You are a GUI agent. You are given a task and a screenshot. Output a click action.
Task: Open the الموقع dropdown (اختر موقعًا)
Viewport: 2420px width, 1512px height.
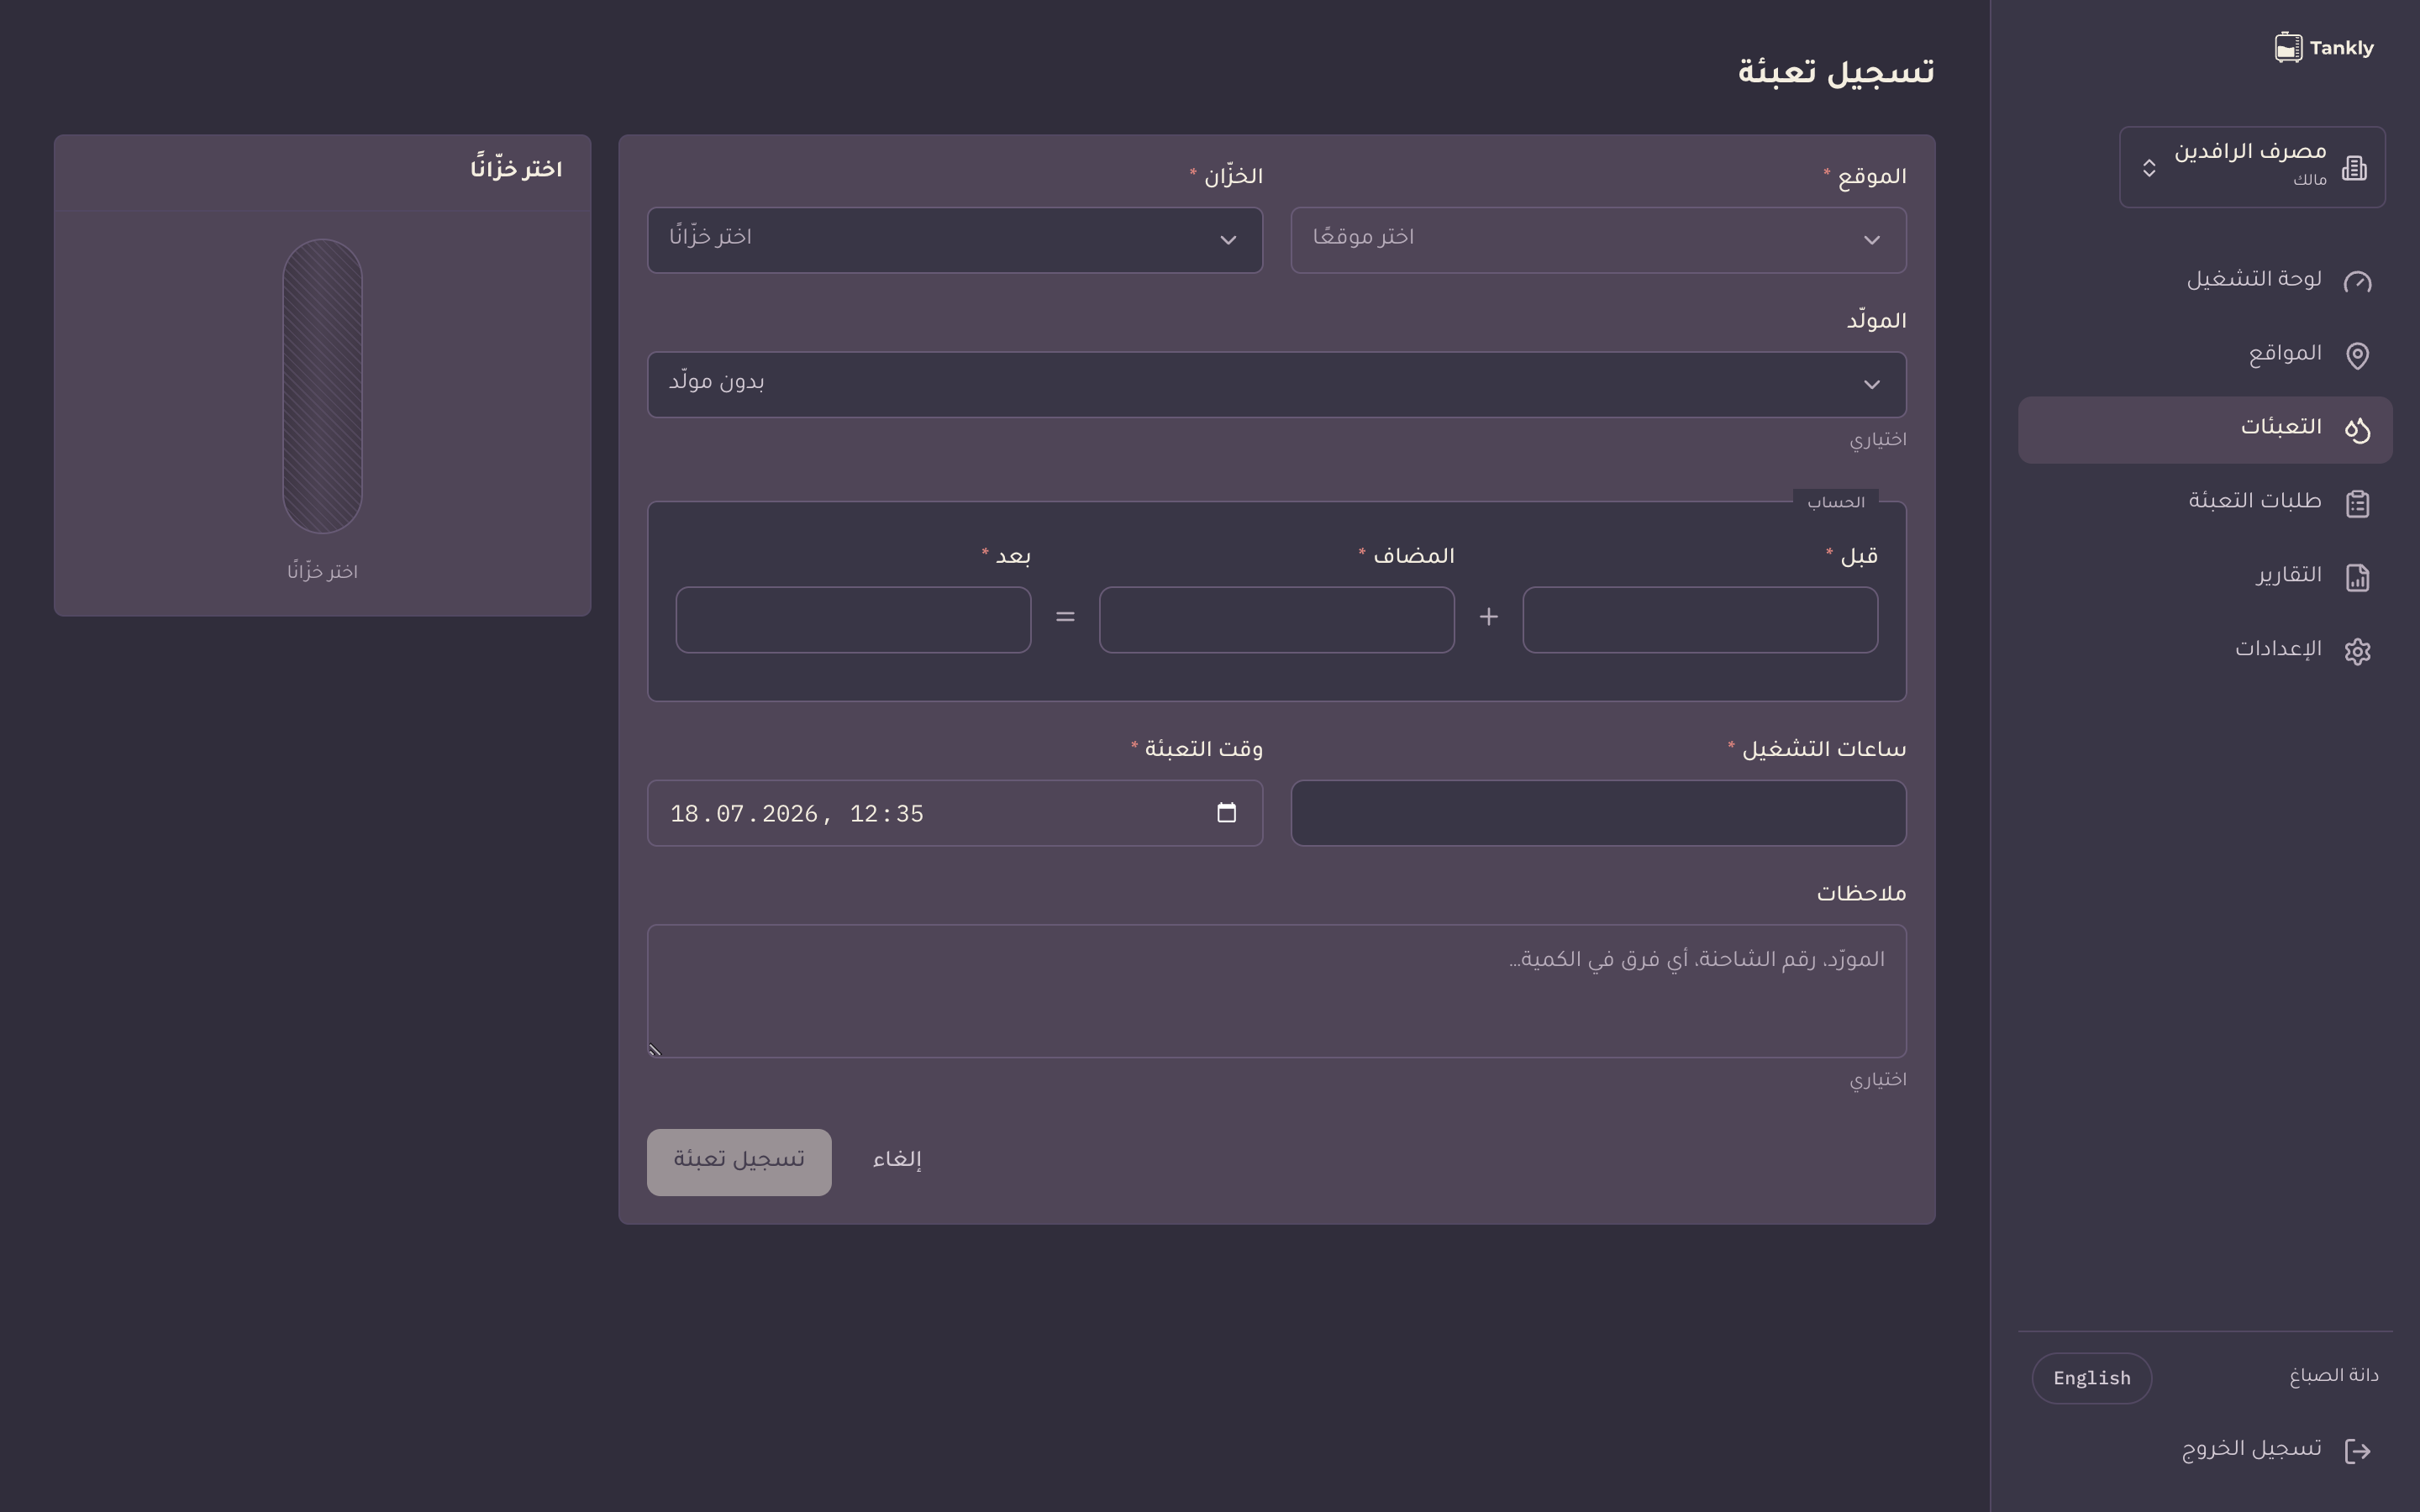(1598, 240)
